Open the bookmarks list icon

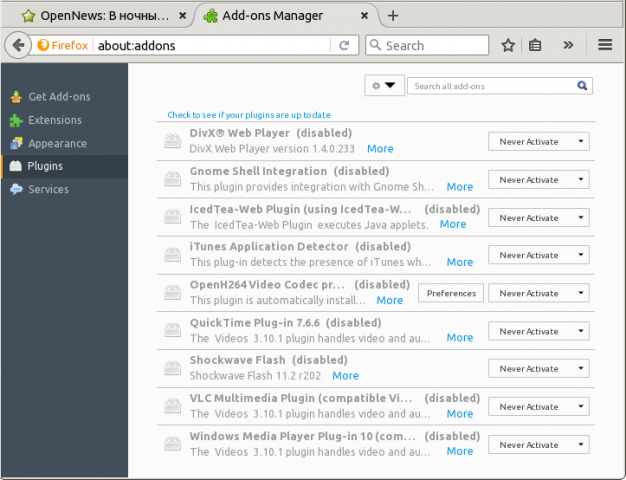[x=535, y=45]
